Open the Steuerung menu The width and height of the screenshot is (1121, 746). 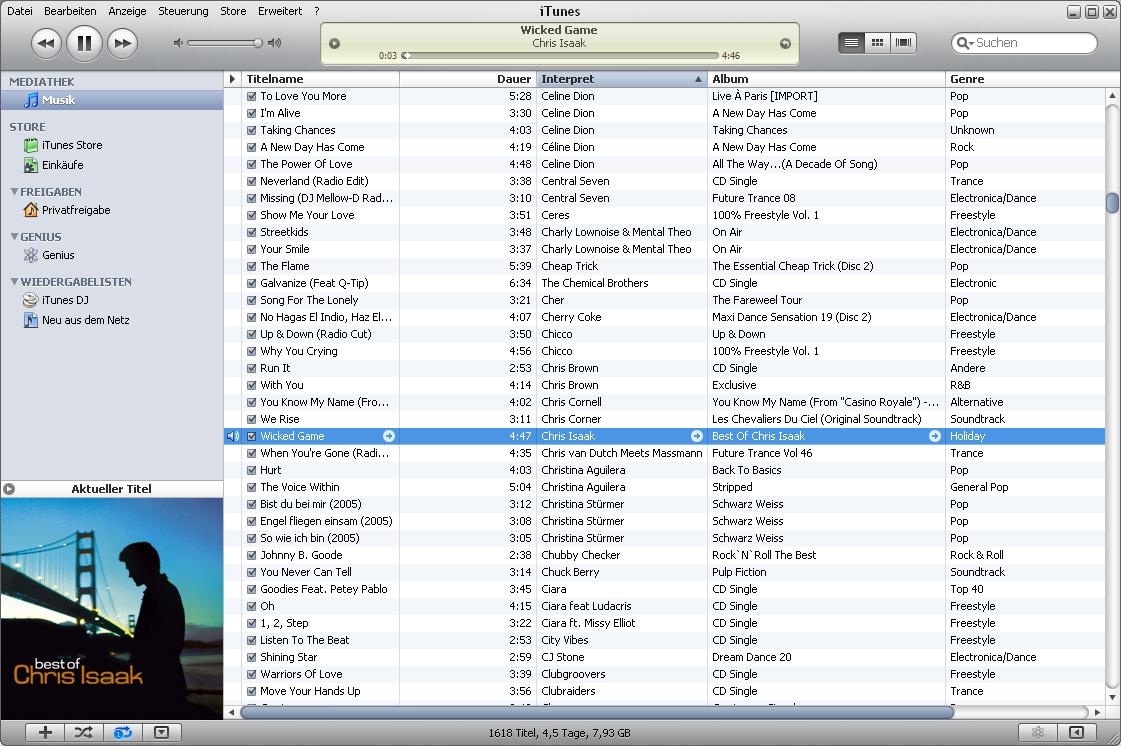point(183,11)
